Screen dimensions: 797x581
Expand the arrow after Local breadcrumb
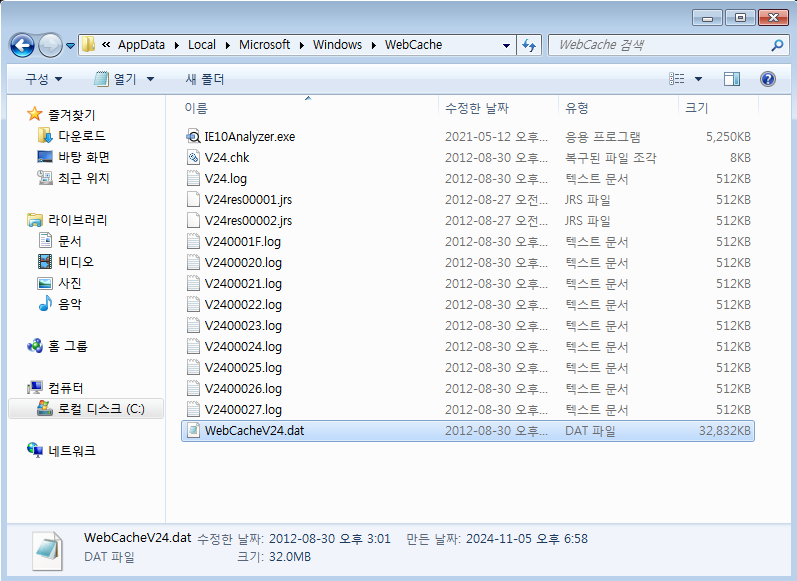point(228,45)
